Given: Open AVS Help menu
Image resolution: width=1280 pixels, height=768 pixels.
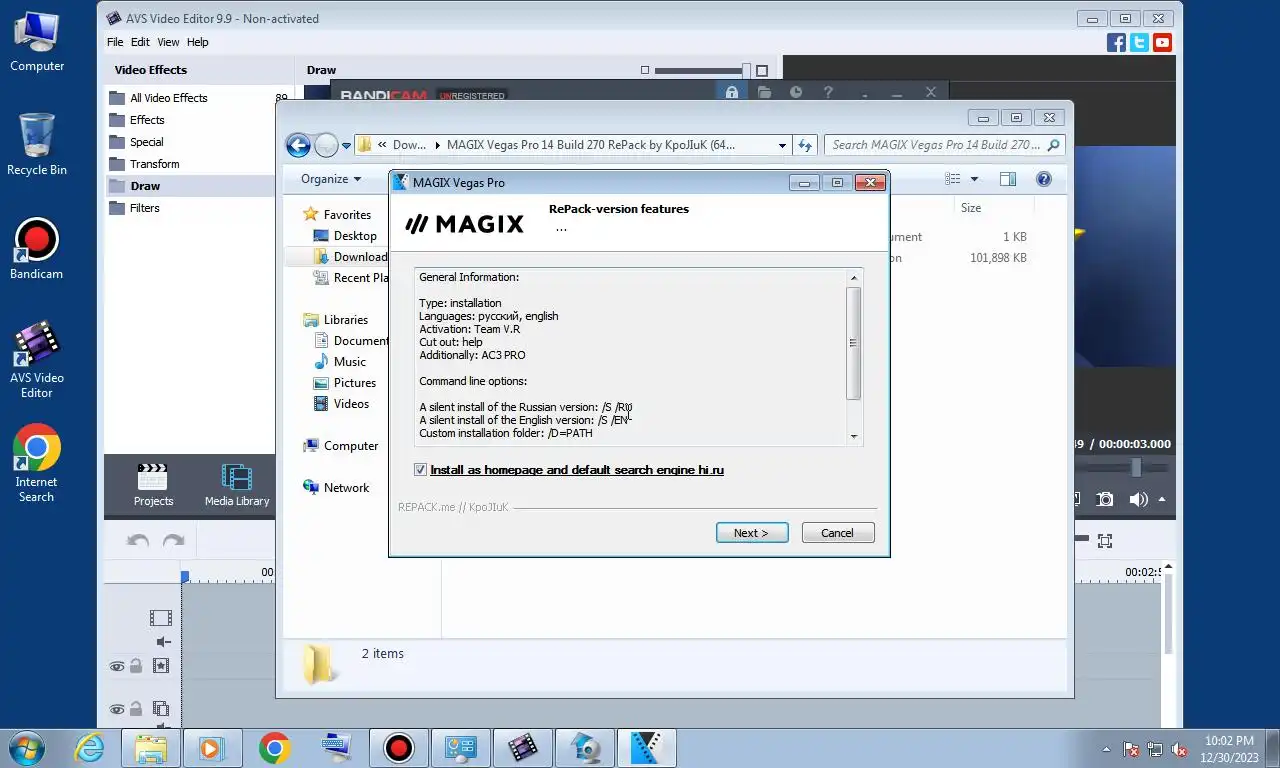Looking at the screenshot, I should tap(198, 42).
